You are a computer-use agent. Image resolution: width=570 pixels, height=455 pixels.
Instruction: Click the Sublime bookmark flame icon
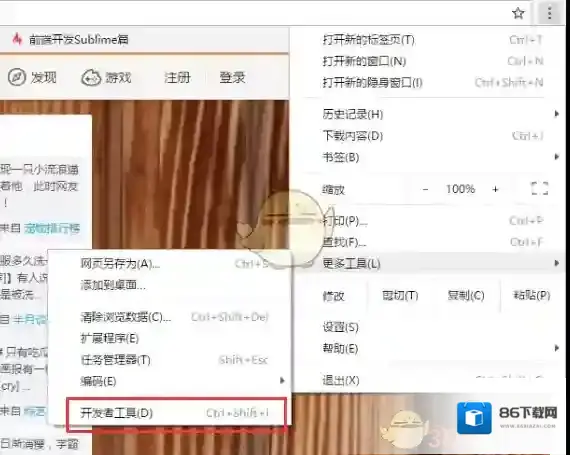click(x=17, y=39)
